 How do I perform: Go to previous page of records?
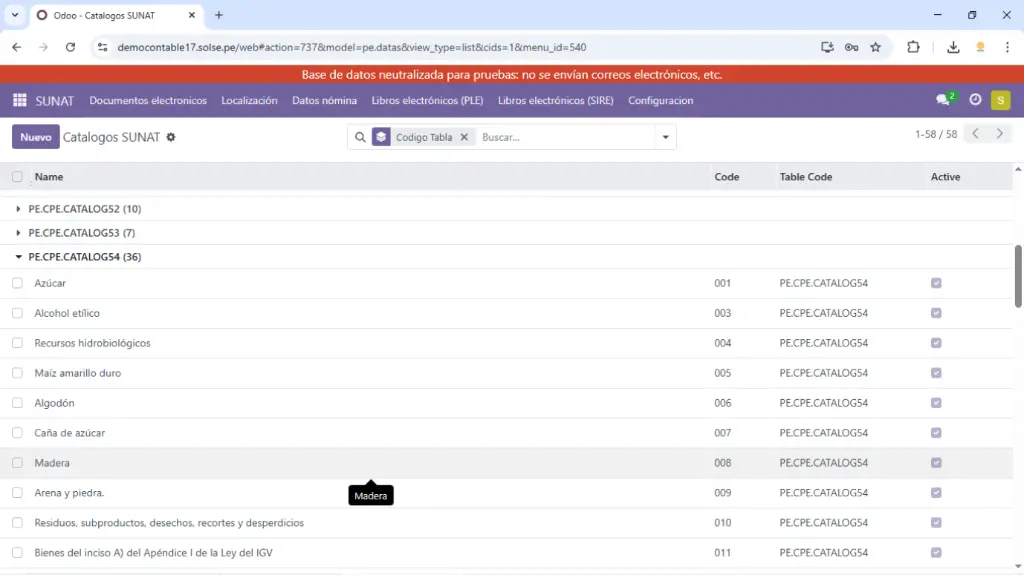(x=976, y=134)
